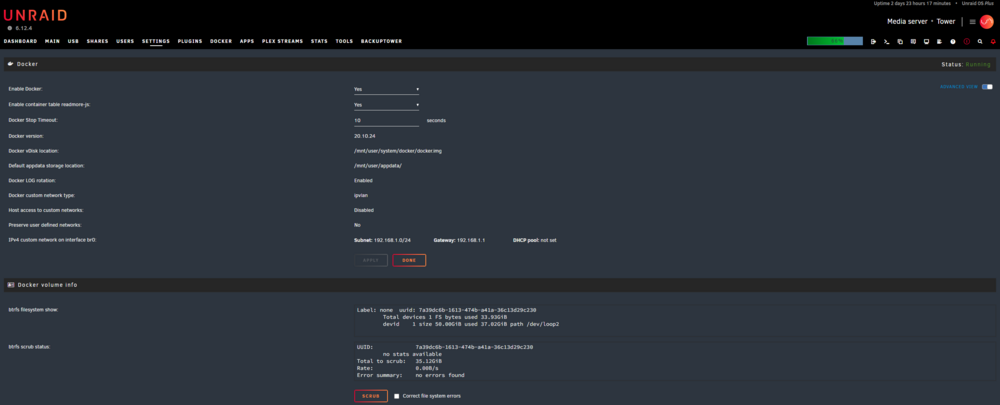The image size is (1000, 405).
Task: Open the hamburger menu next to Tower
Action: [x=972, y=22]
